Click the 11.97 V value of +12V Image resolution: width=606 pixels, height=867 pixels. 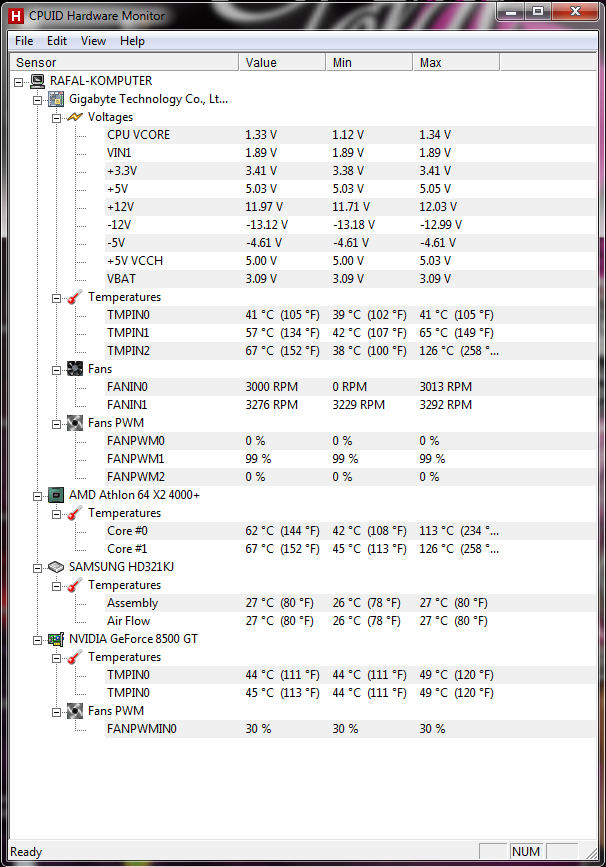coord(264,207)
